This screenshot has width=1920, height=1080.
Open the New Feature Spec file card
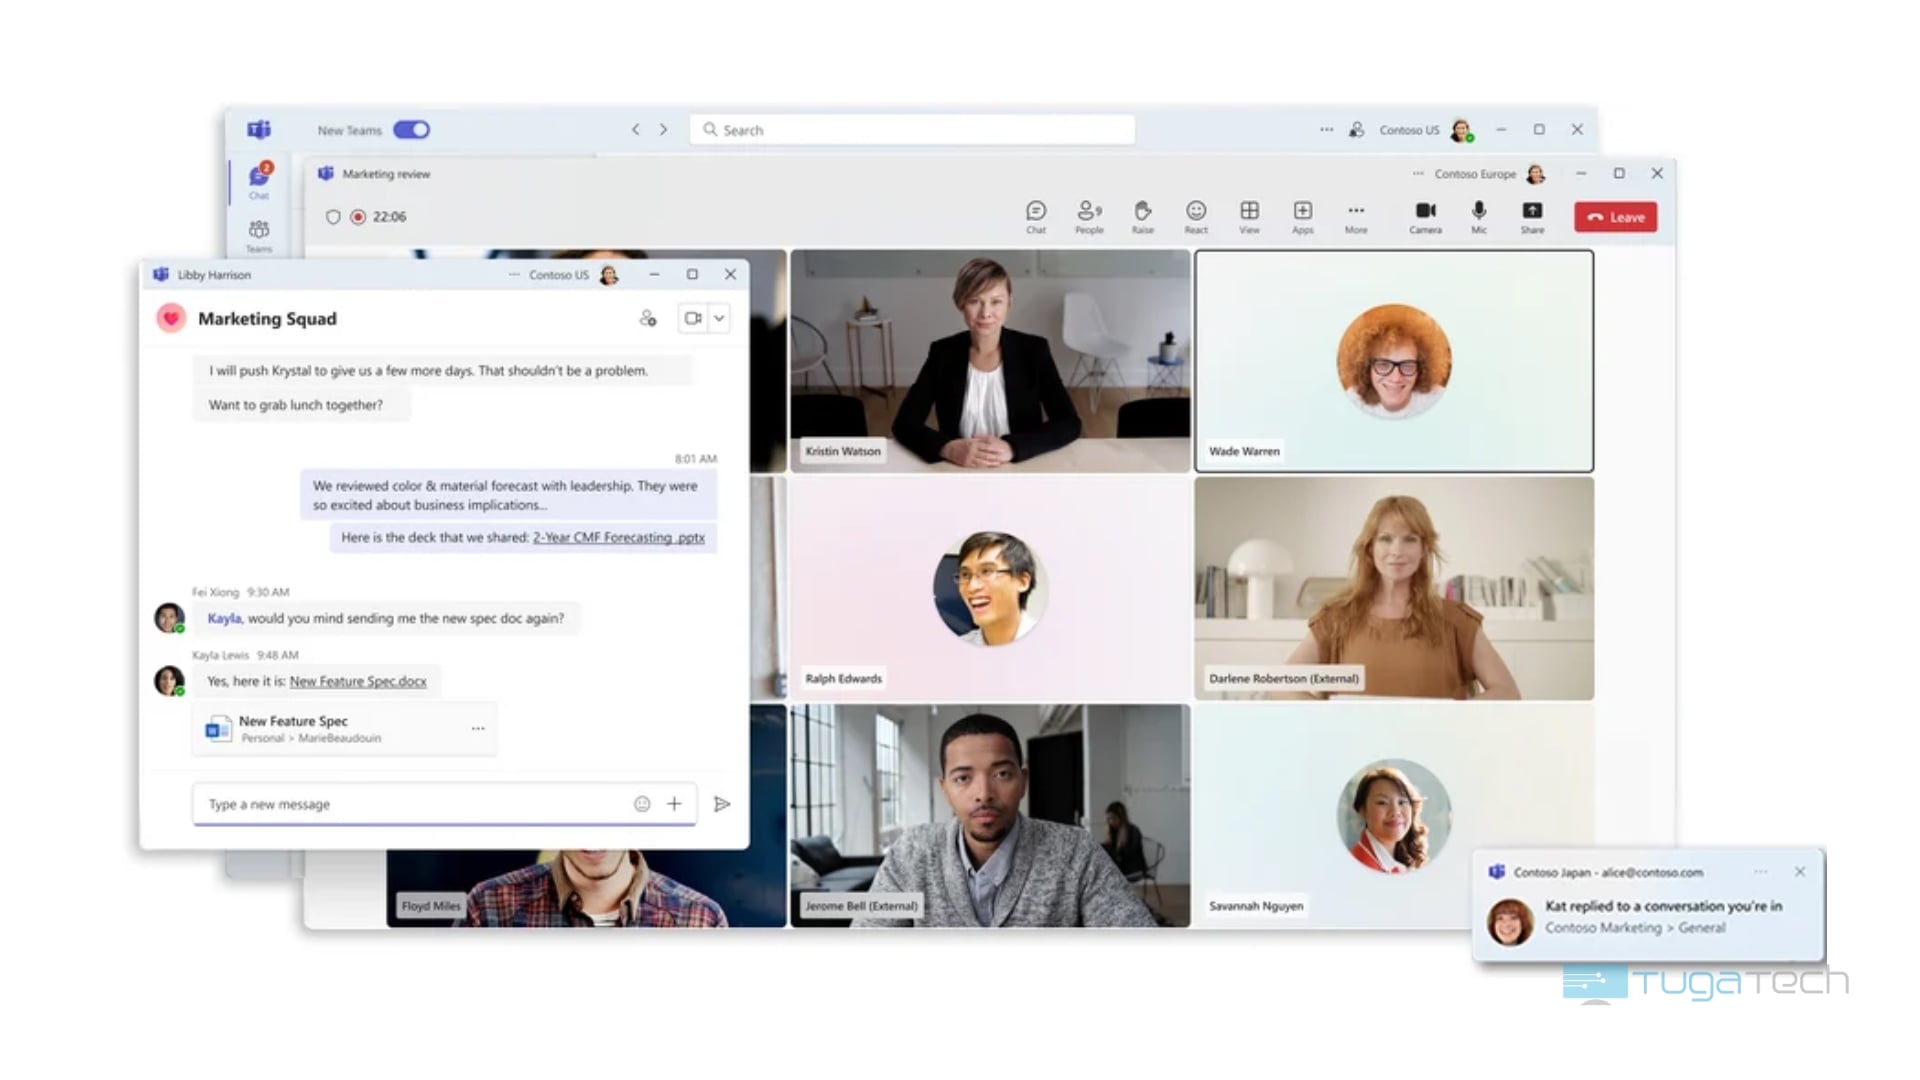tap(344, 729)
